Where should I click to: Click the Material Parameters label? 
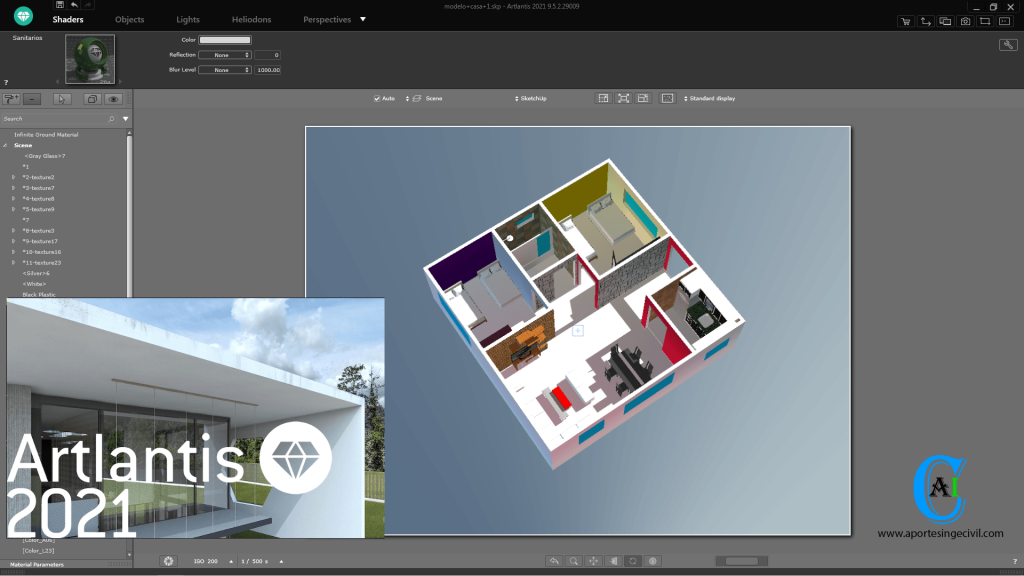click(x=36, y=565)
